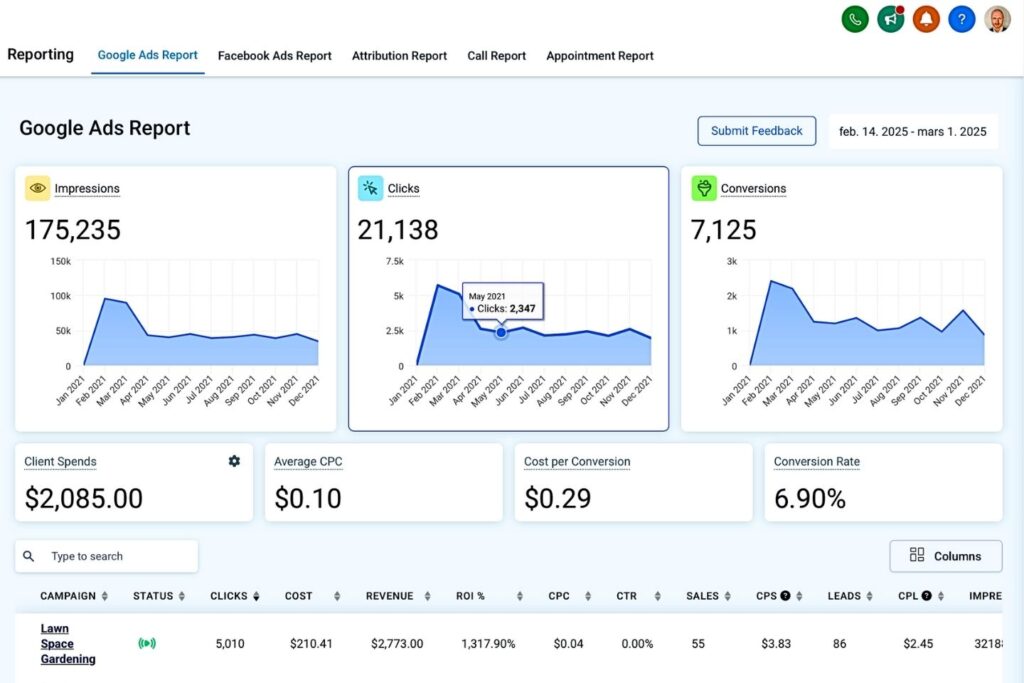The width and height of the screenshot is (1024, 683).
Task: Open the Columns picker
Action: 945,556
